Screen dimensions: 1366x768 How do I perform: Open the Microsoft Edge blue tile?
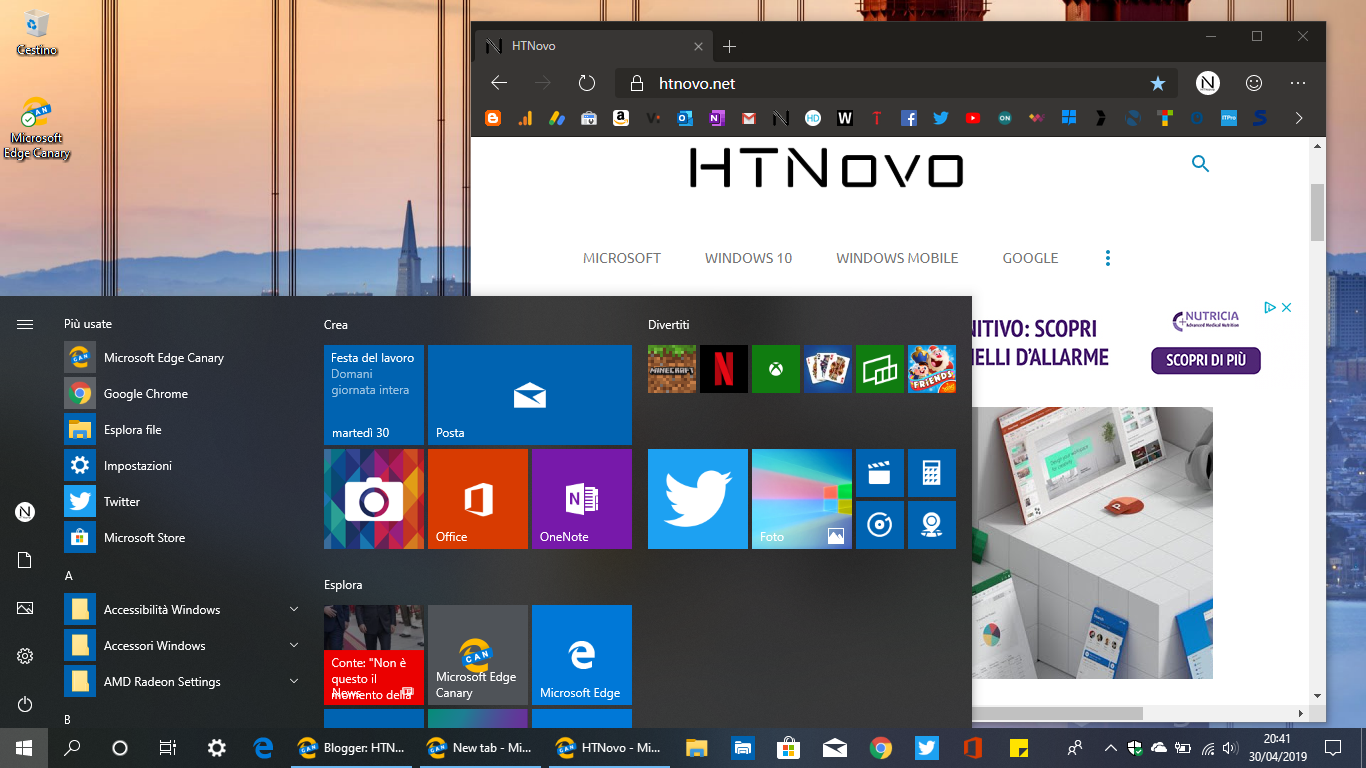[582, 655]
